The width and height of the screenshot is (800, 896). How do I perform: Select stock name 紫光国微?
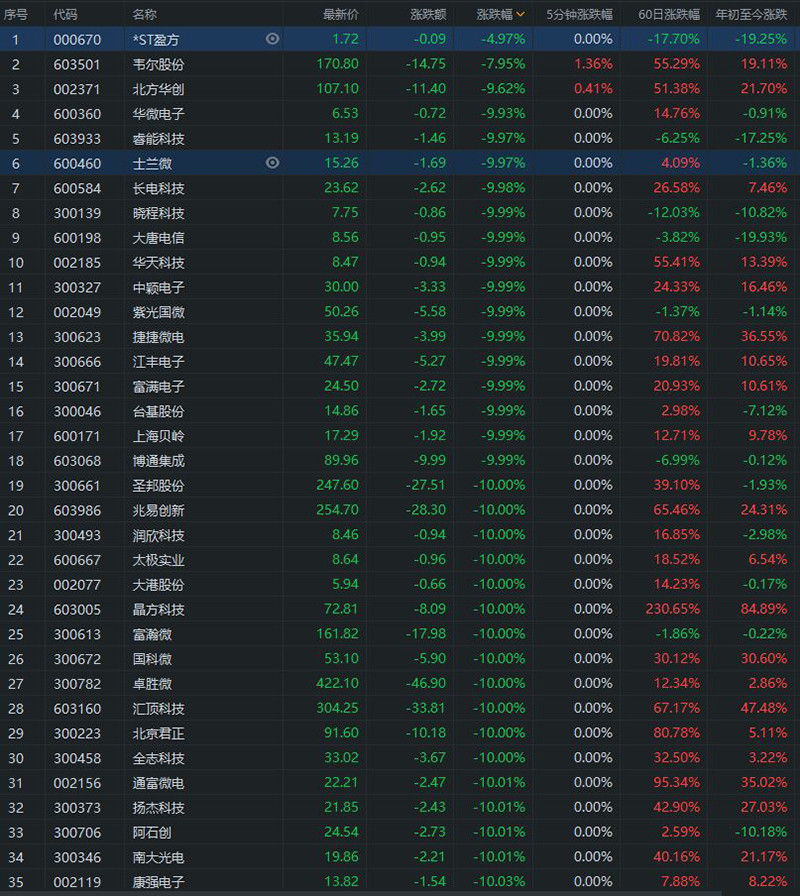pos(158,312)
